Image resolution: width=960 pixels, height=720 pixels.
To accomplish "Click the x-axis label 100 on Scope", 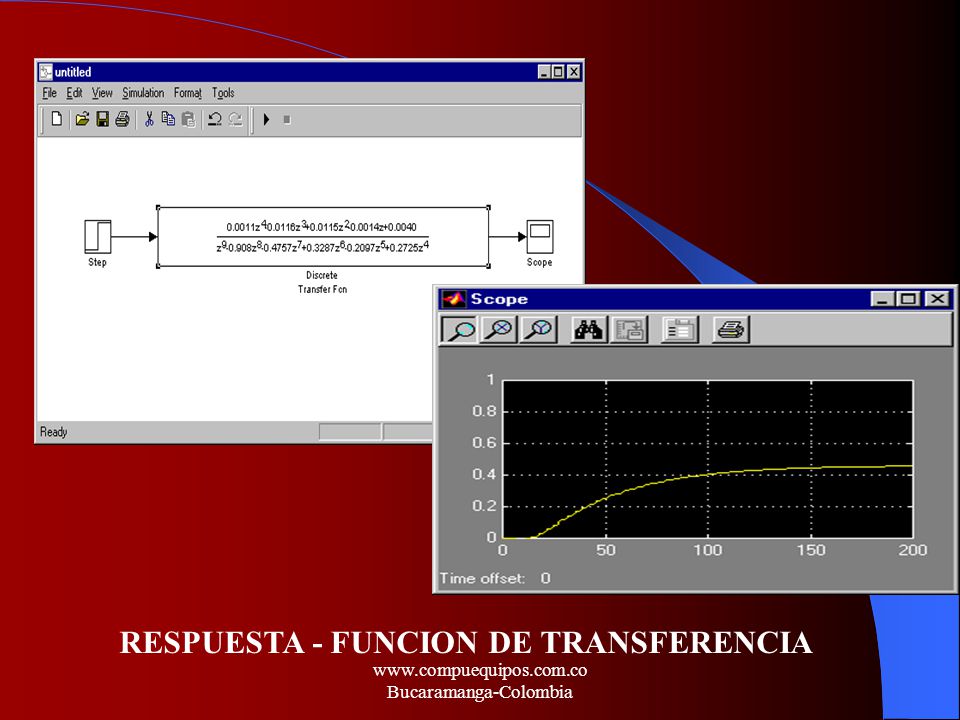I will 707,550.
